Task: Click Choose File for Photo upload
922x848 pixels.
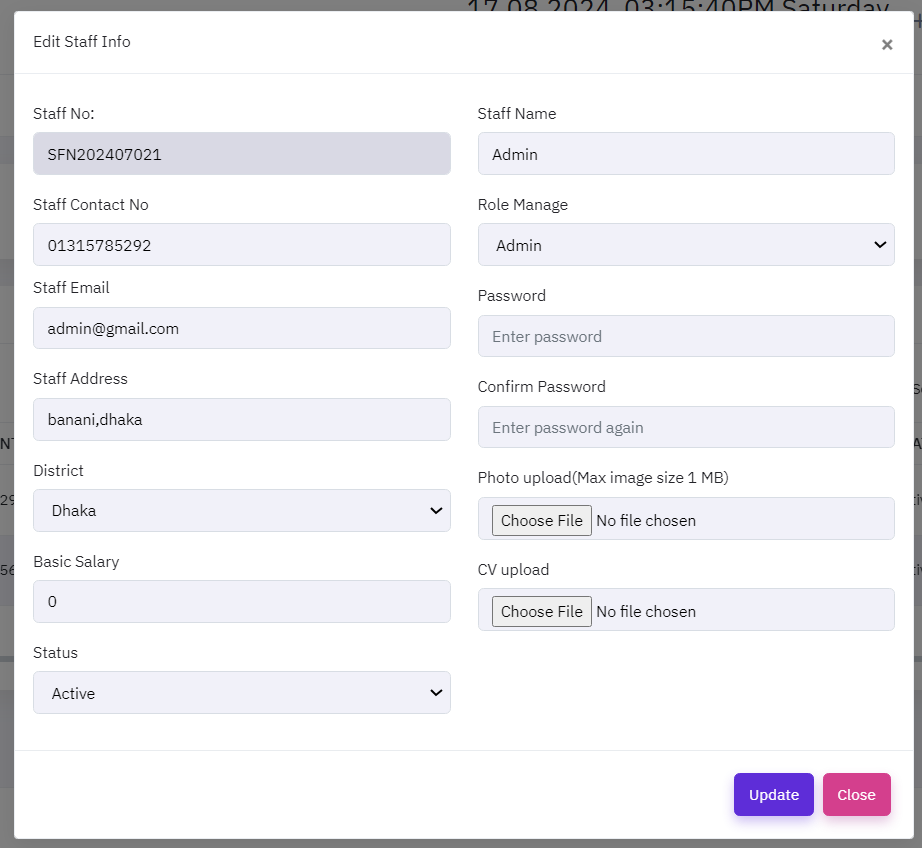Action: tap(541, 520)
